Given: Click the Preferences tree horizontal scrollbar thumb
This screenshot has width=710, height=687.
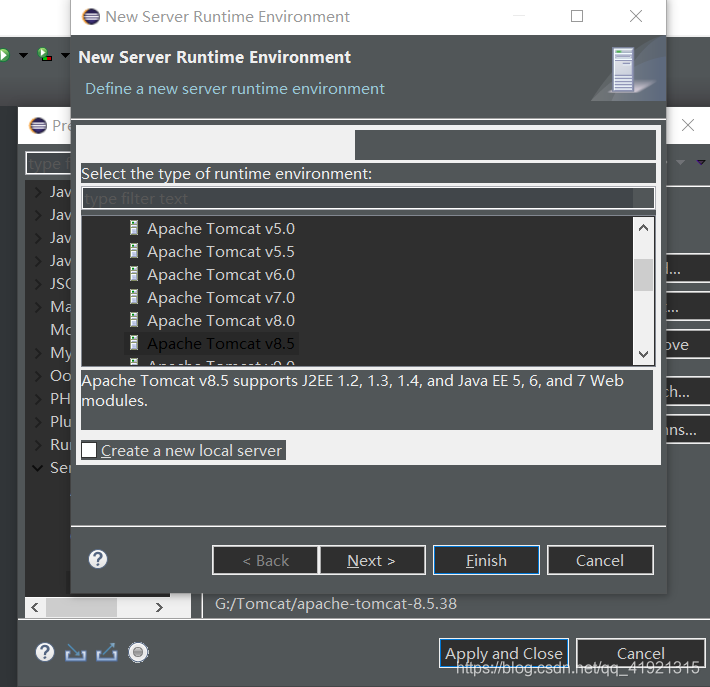Looking at the screenshot, I should coord(82,607).
